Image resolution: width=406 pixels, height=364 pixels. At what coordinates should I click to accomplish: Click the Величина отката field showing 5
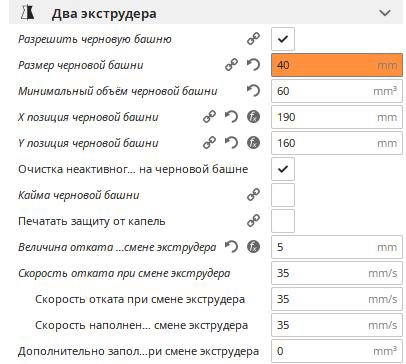coord(337,247)
